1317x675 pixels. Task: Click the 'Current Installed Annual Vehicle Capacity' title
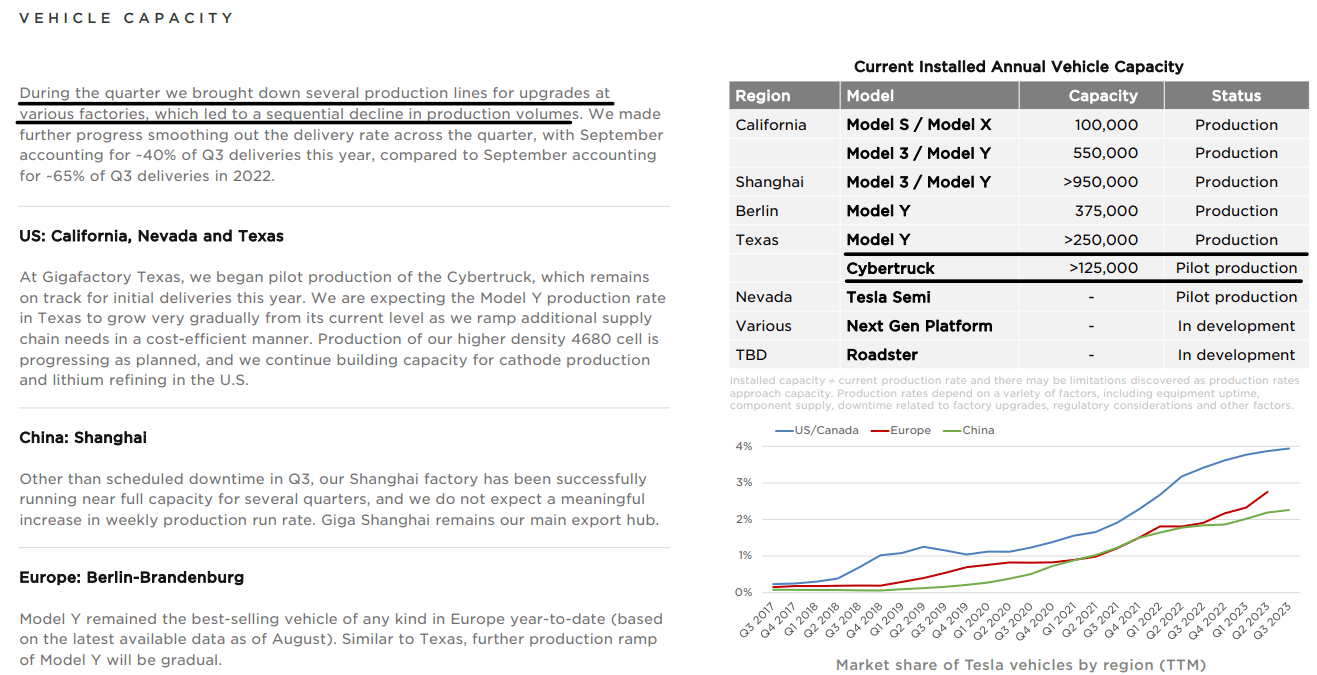pos(1018,67)
